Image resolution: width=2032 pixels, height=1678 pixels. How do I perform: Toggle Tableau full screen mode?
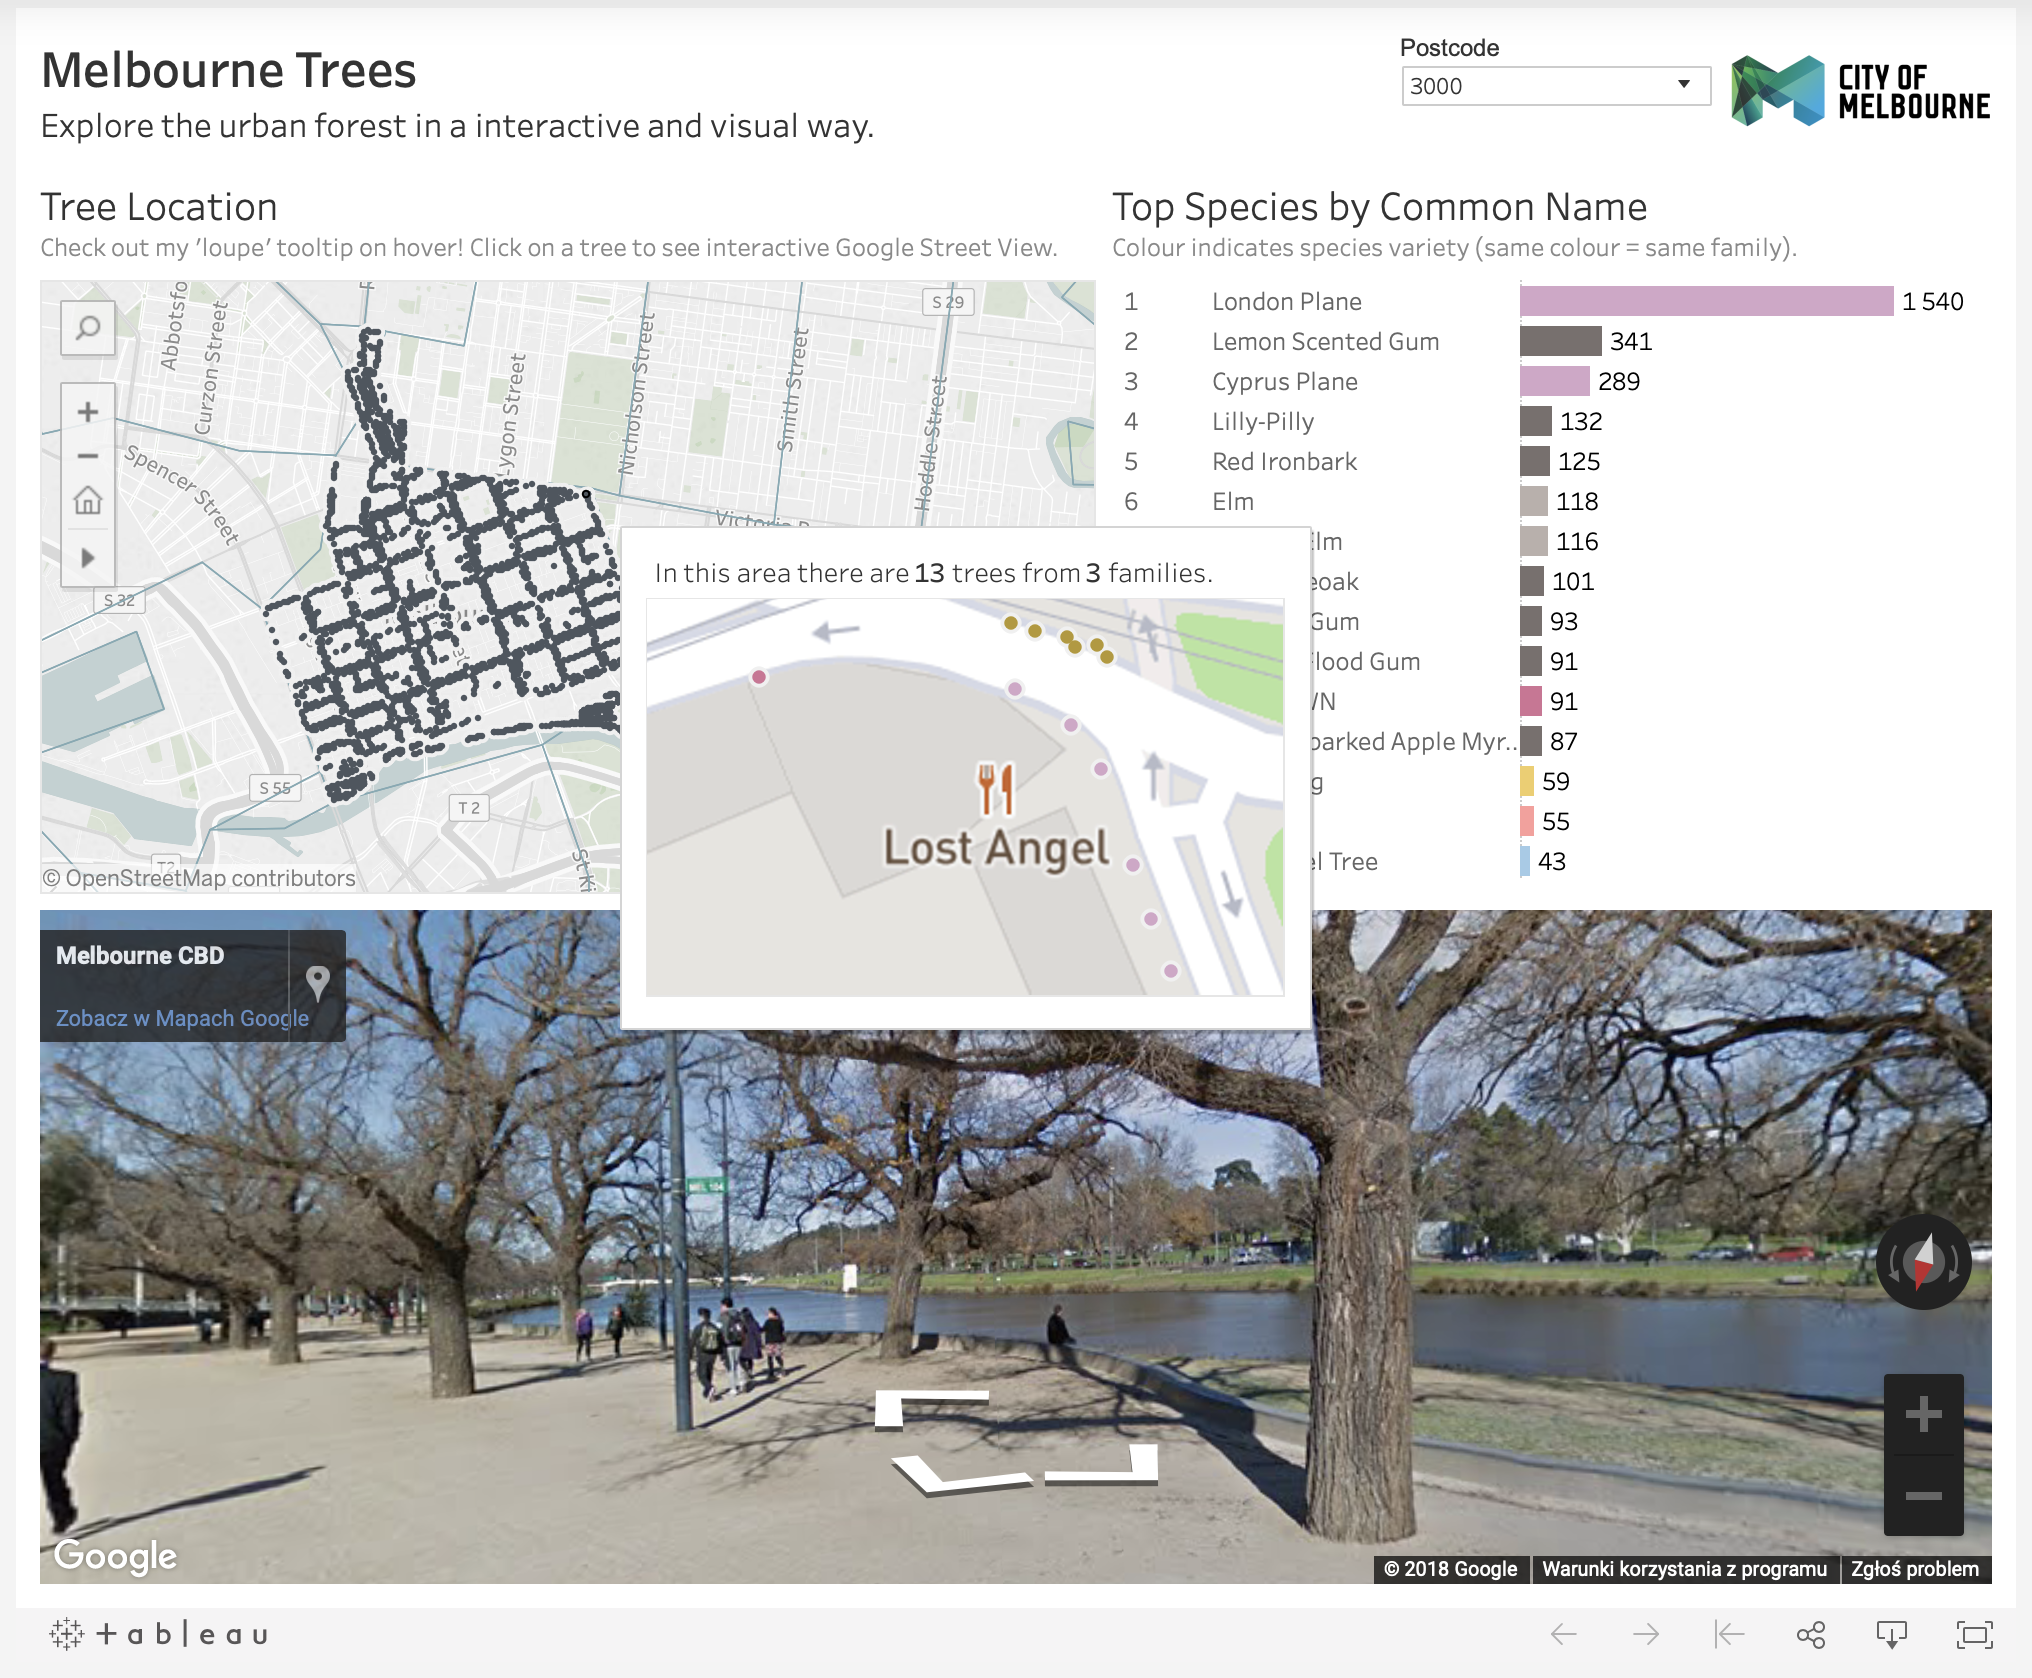pyautogui.click(x=1974, y=1635)
